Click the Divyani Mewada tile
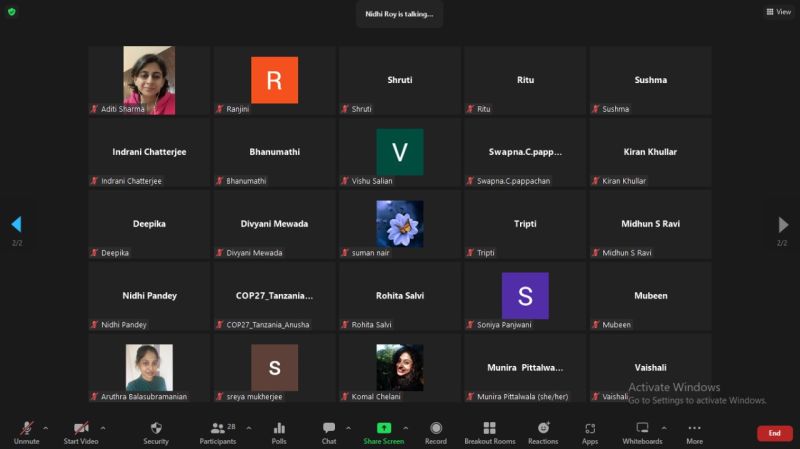This screenshot has width=800, height=449. tap(274, 224)
